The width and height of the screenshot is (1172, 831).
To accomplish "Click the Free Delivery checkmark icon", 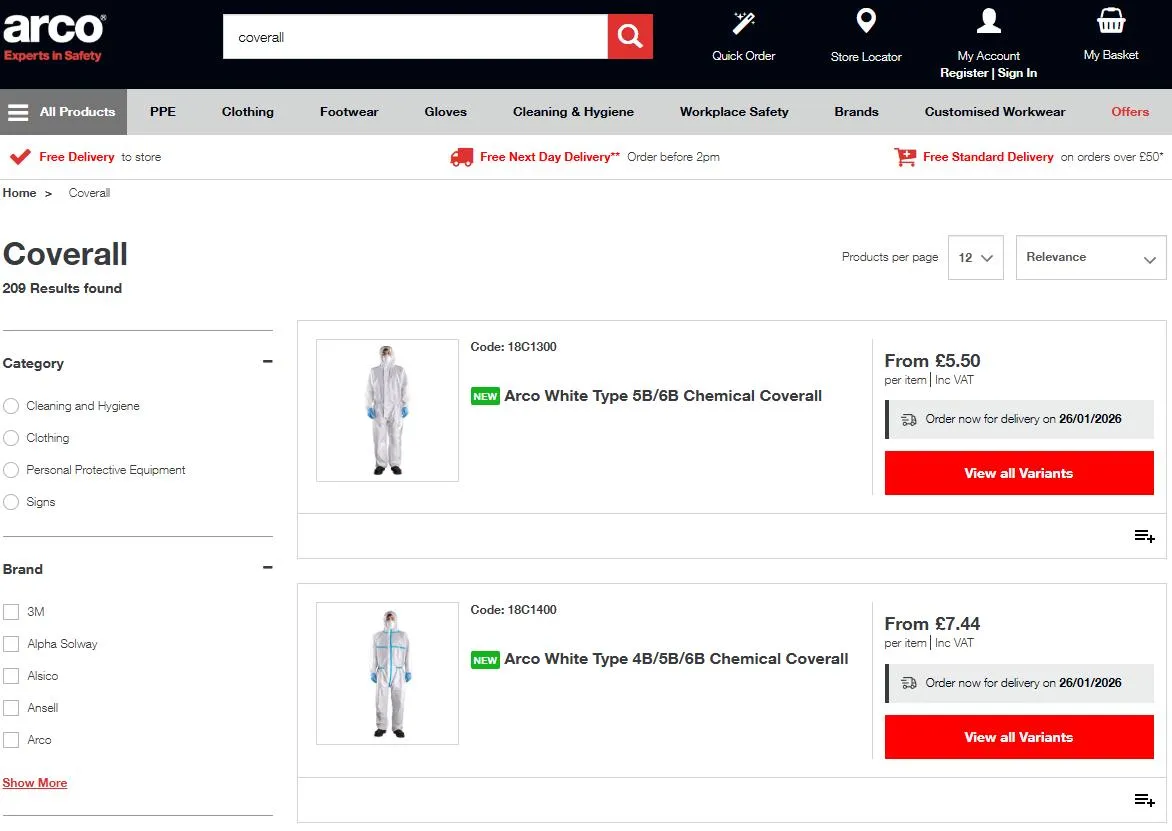I will tap(20, 157).
